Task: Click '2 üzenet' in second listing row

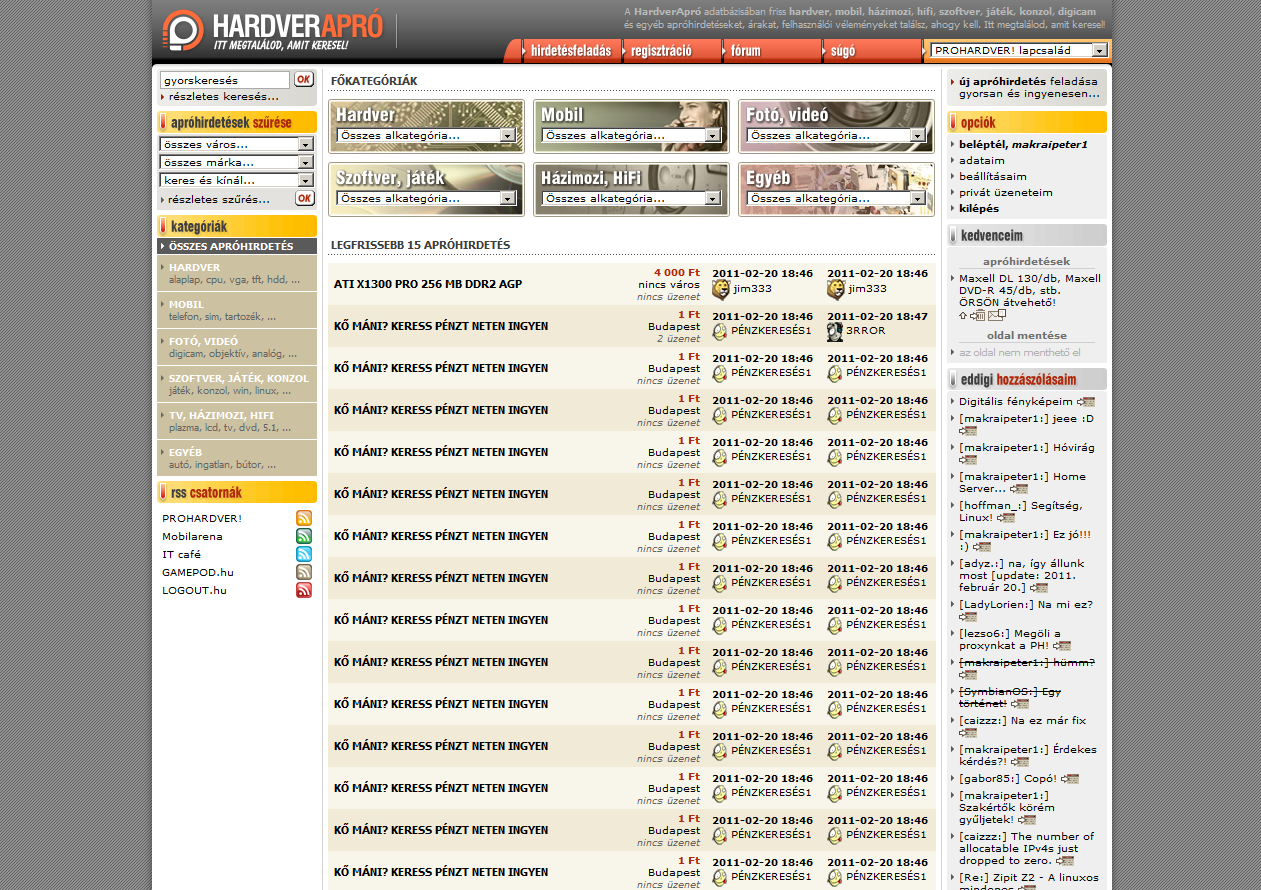Action: point(678,338)
